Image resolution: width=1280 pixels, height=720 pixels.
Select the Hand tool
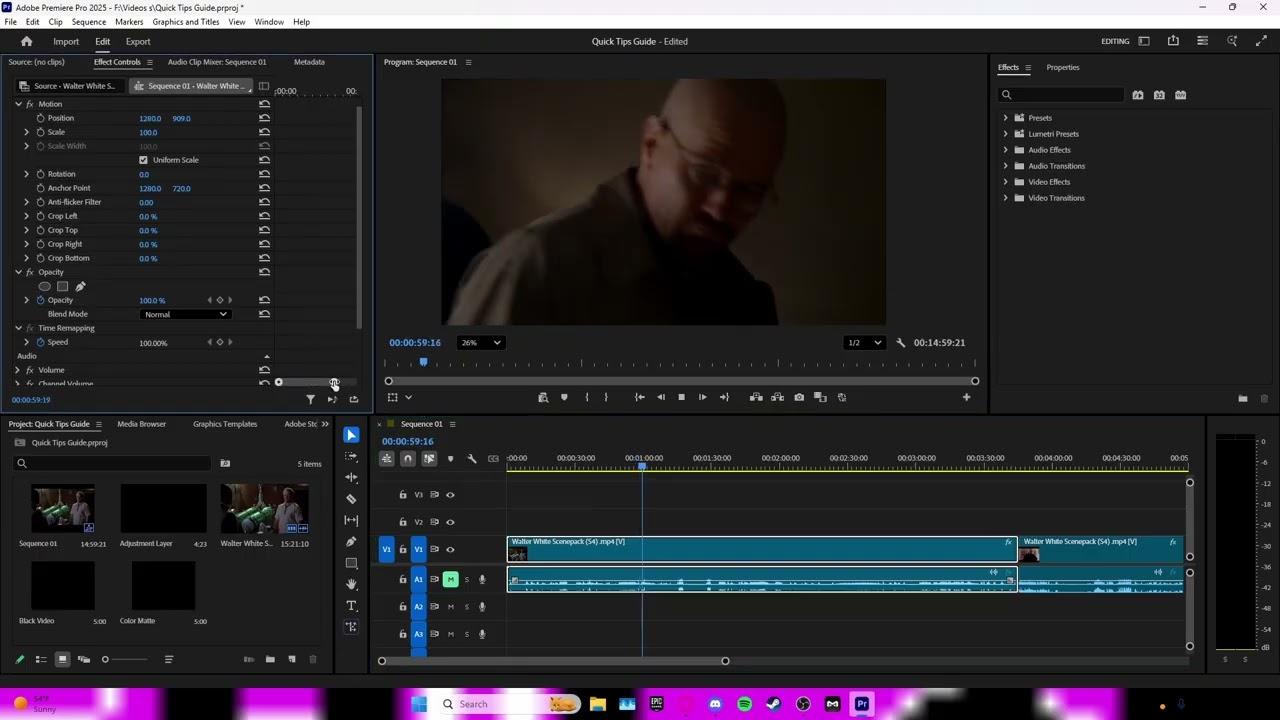[351, 584]
